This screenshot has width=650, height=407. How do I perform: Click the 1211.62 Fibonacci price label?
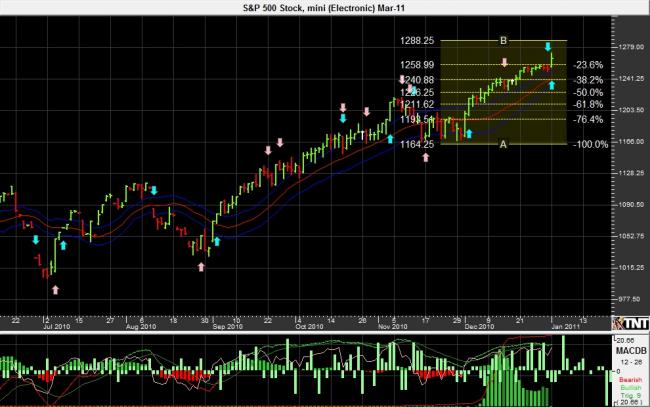[x=417, y=104]
